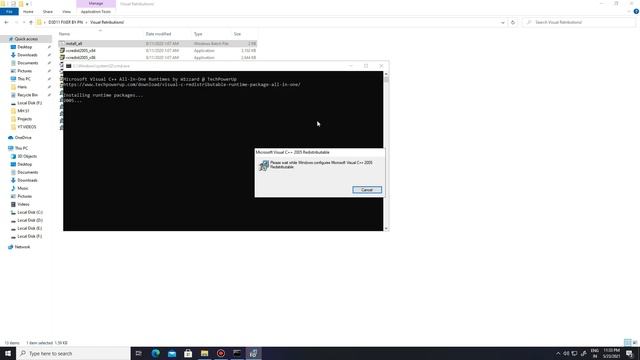Select the vcredist2005_x64 application file

[158, 51]
